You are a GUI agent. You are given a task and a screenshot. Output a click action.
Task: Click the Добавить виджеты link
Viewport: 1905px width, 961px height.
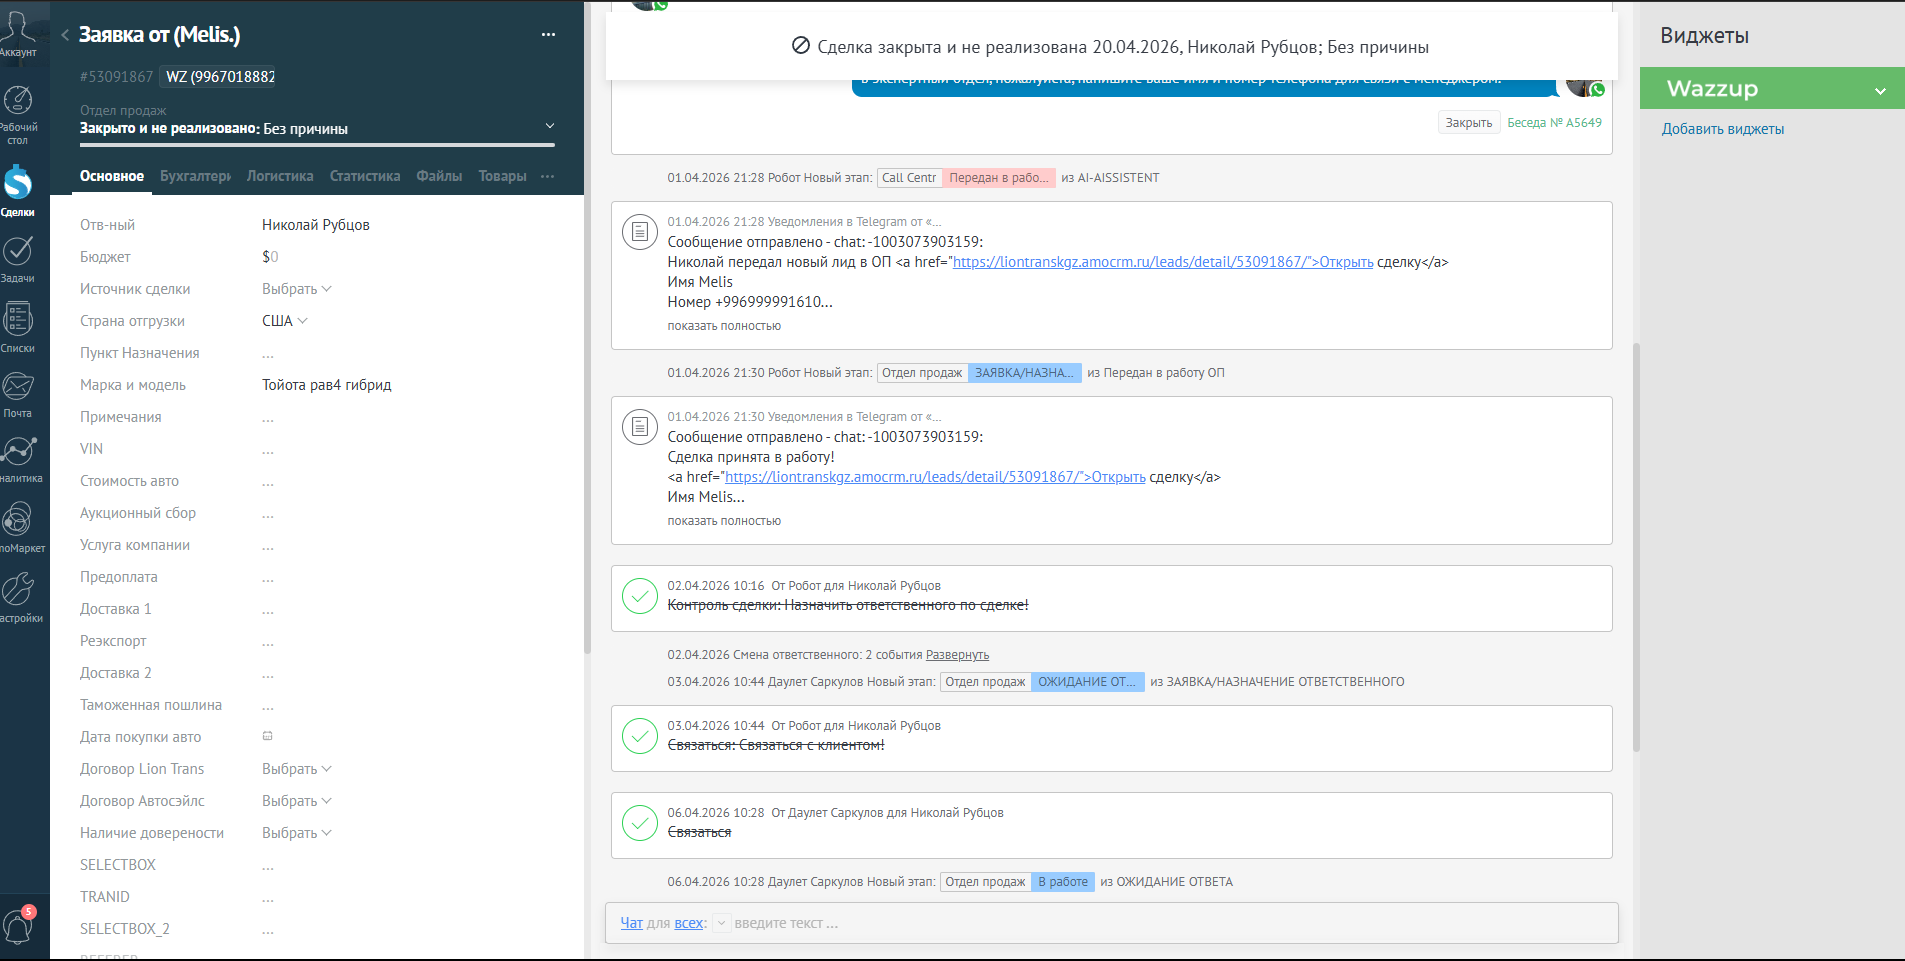[1722, 129]
